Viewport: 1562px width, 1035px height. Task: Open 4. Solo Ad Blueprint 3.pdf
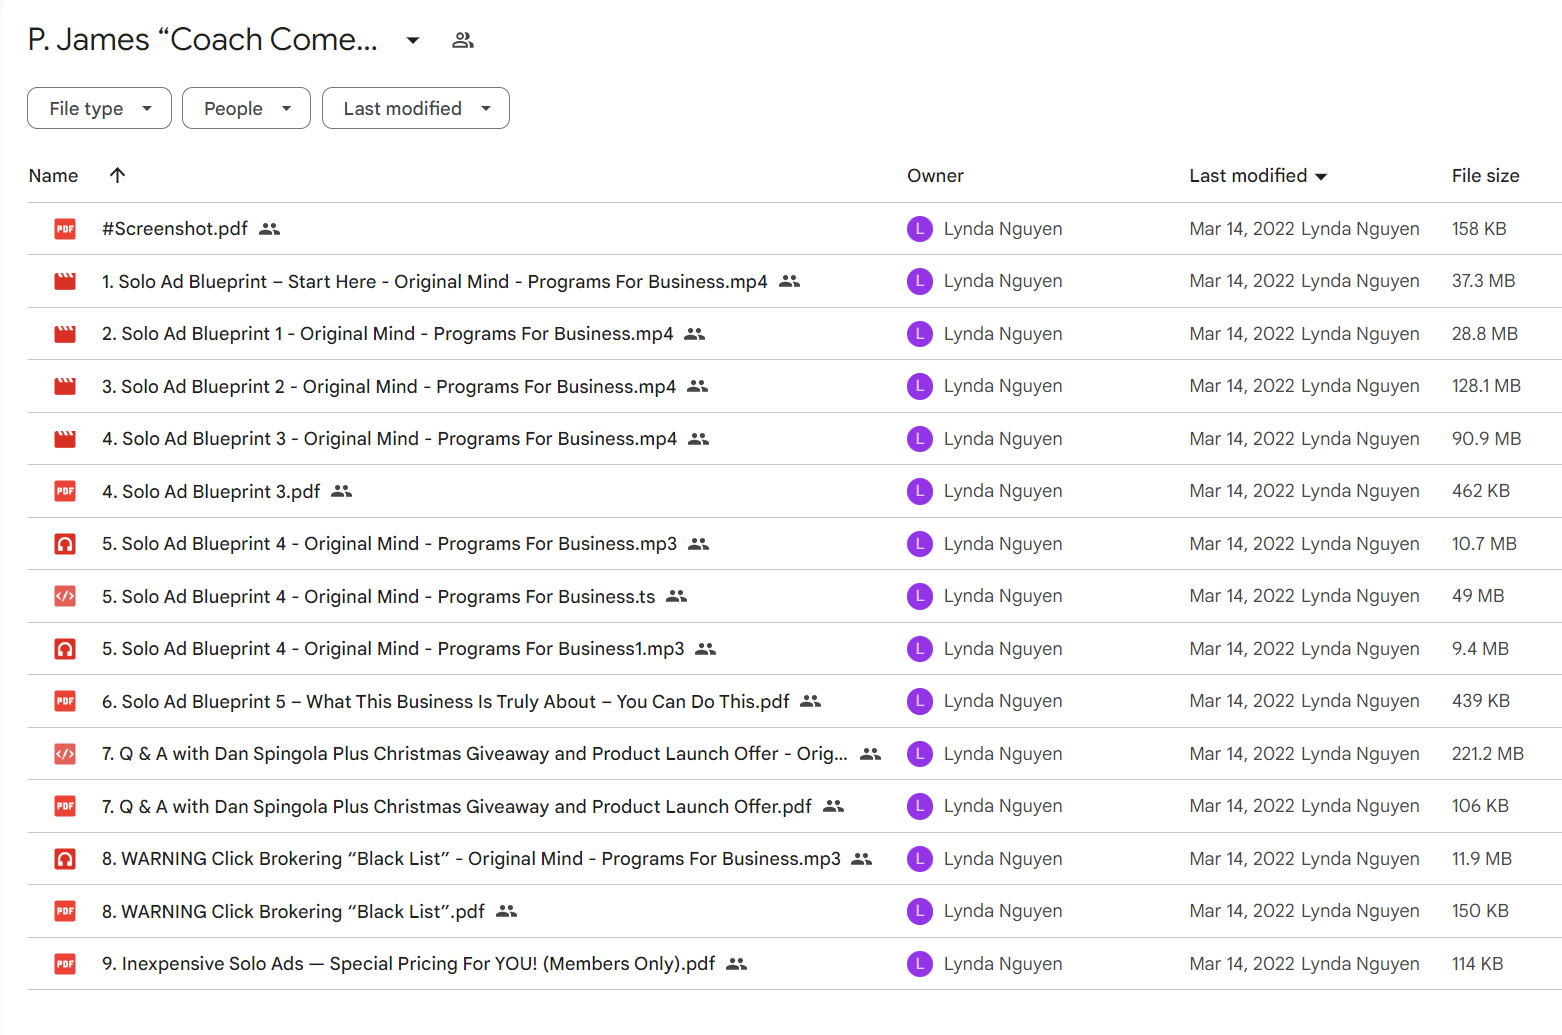coord(211,491)
